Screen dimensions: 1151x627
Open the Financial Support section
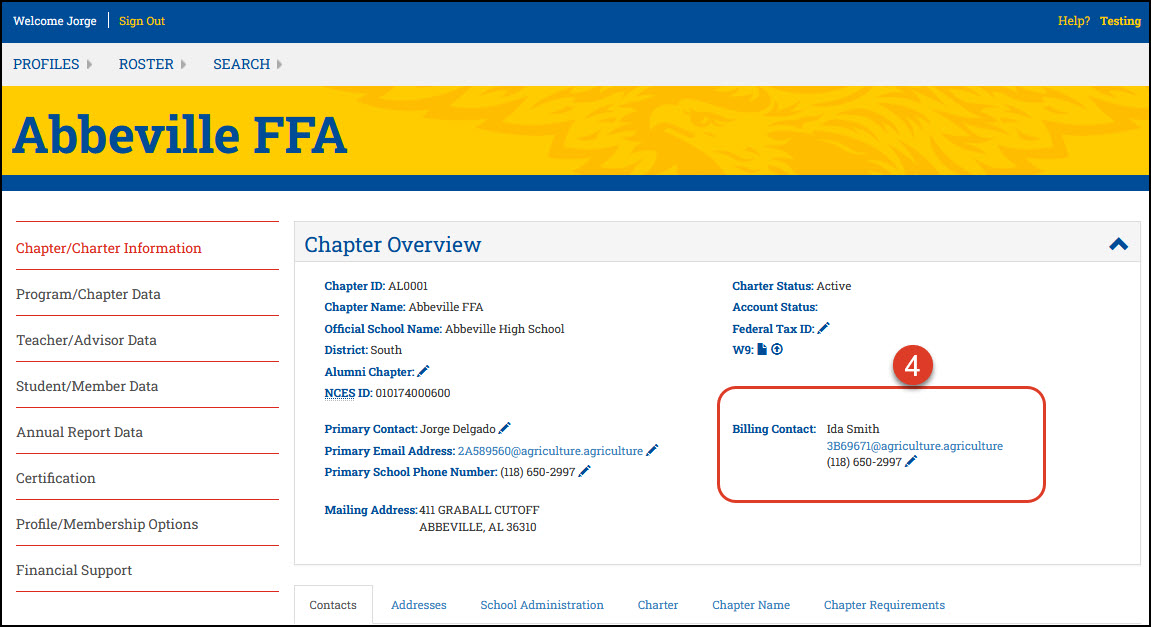(73, 570)
